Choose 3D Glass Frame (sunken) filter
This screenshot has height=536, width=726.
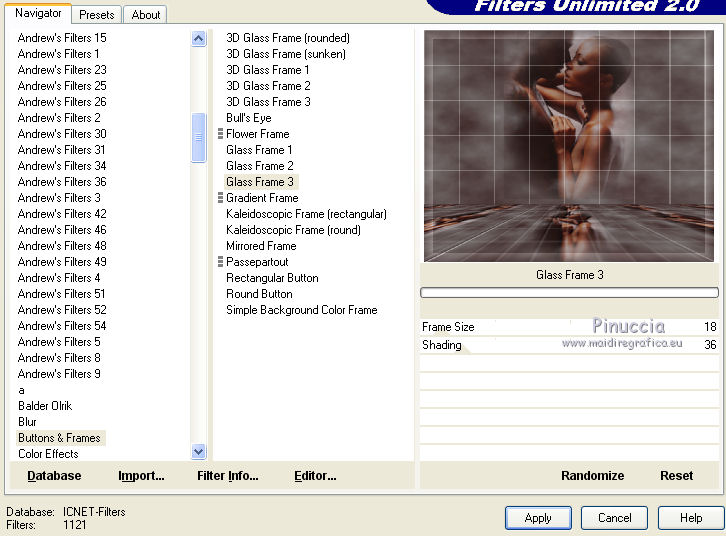(x=286, y=54)
